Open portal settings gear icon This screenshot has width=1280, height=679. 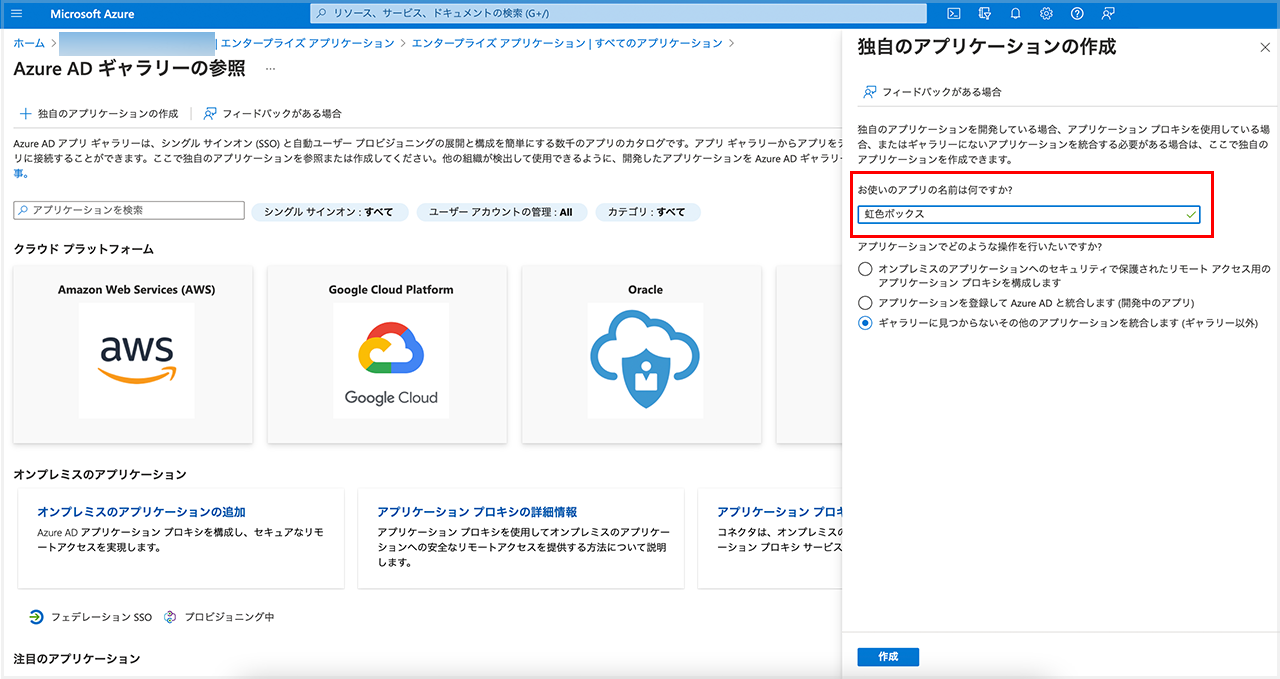(1046, 14)
